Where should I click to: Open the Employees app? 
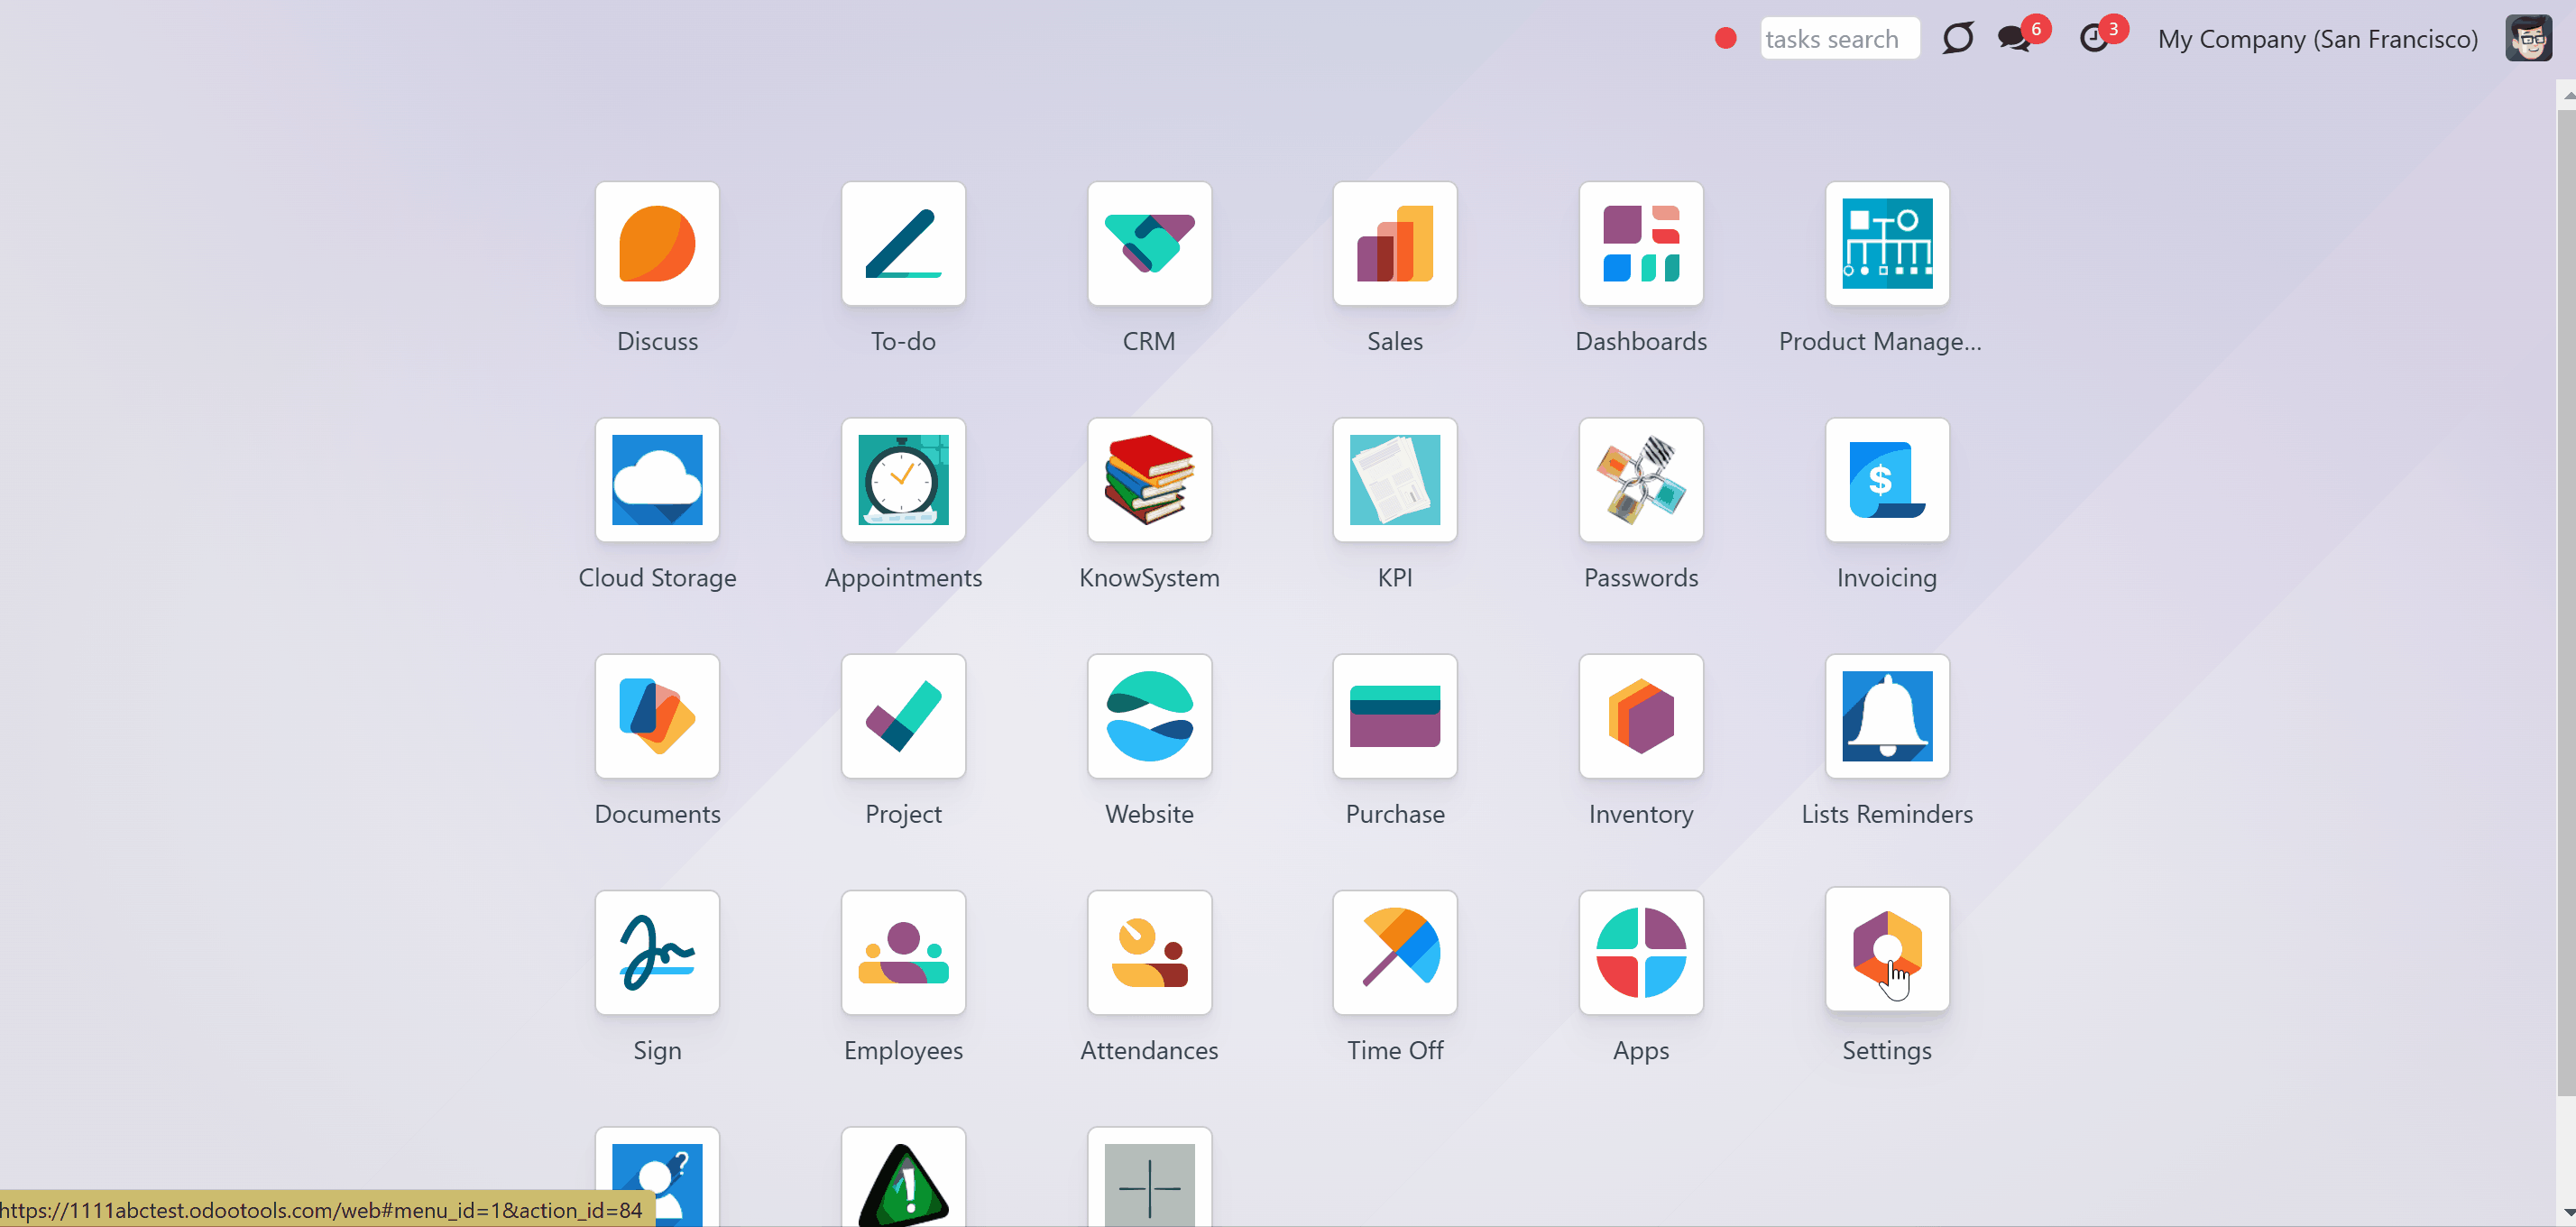pos(903,953)
